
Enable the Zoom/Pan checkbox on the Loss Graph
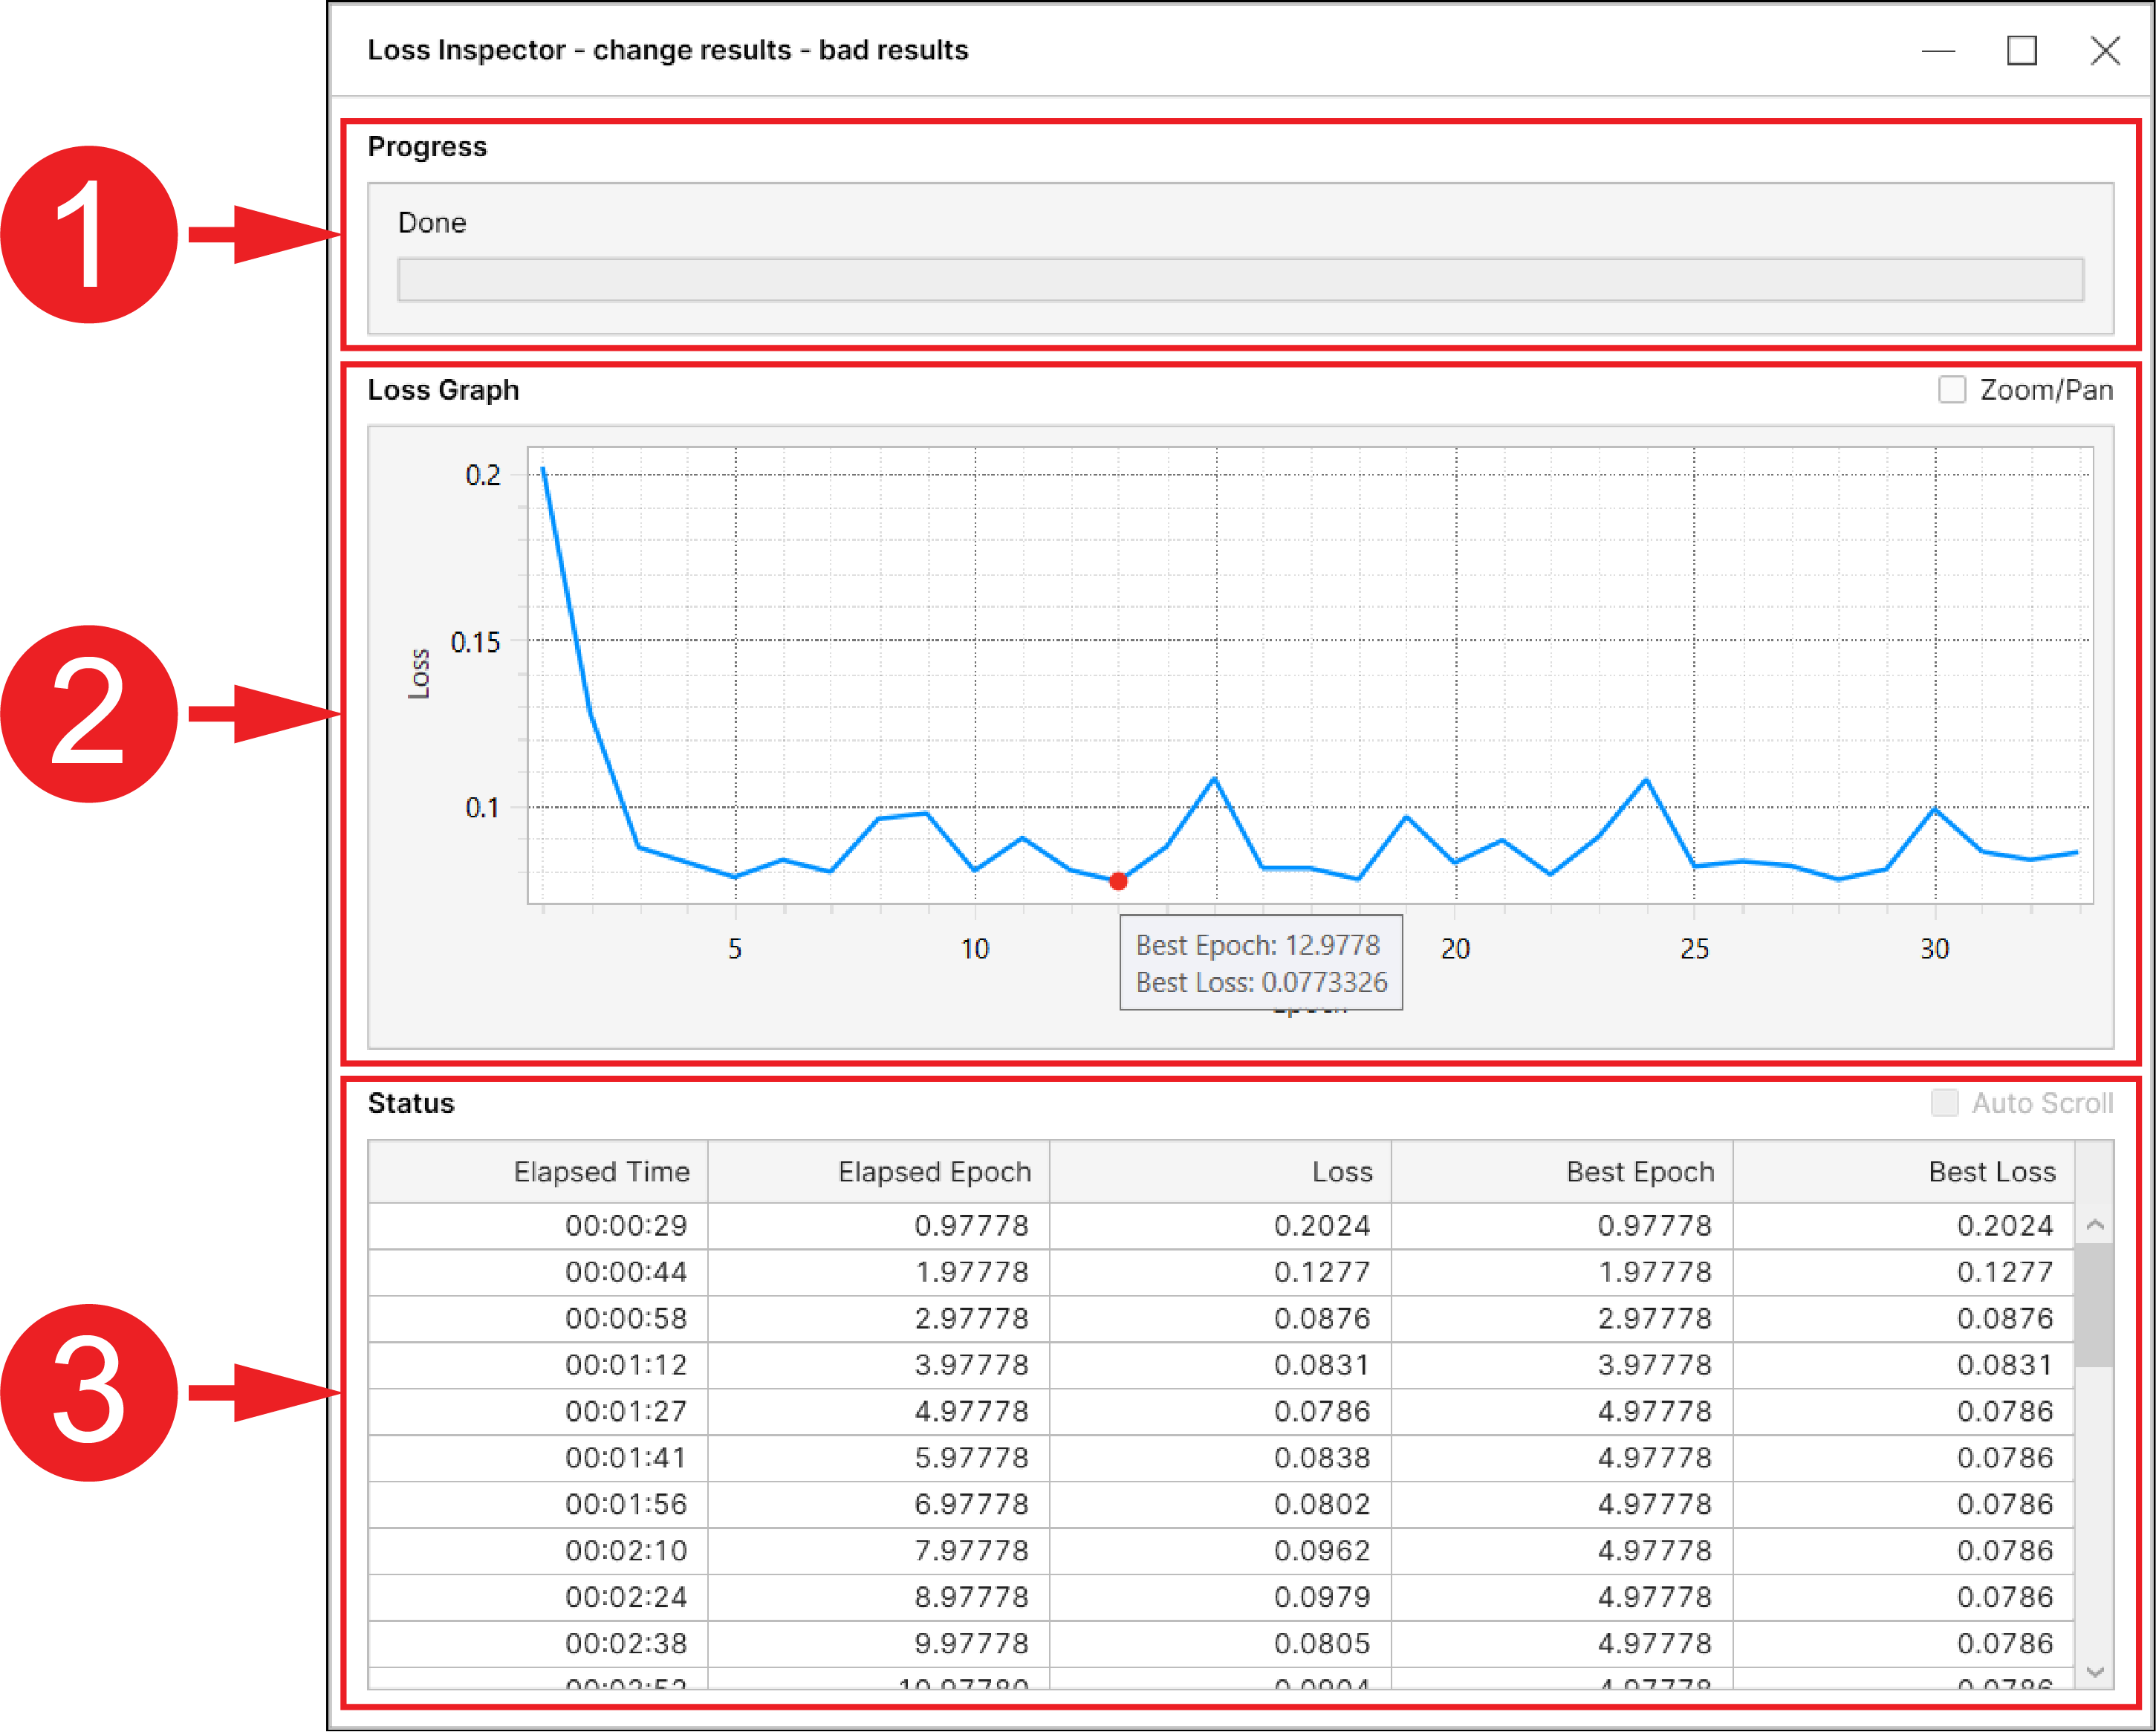pyautogui.click(x=1951, y=389)
